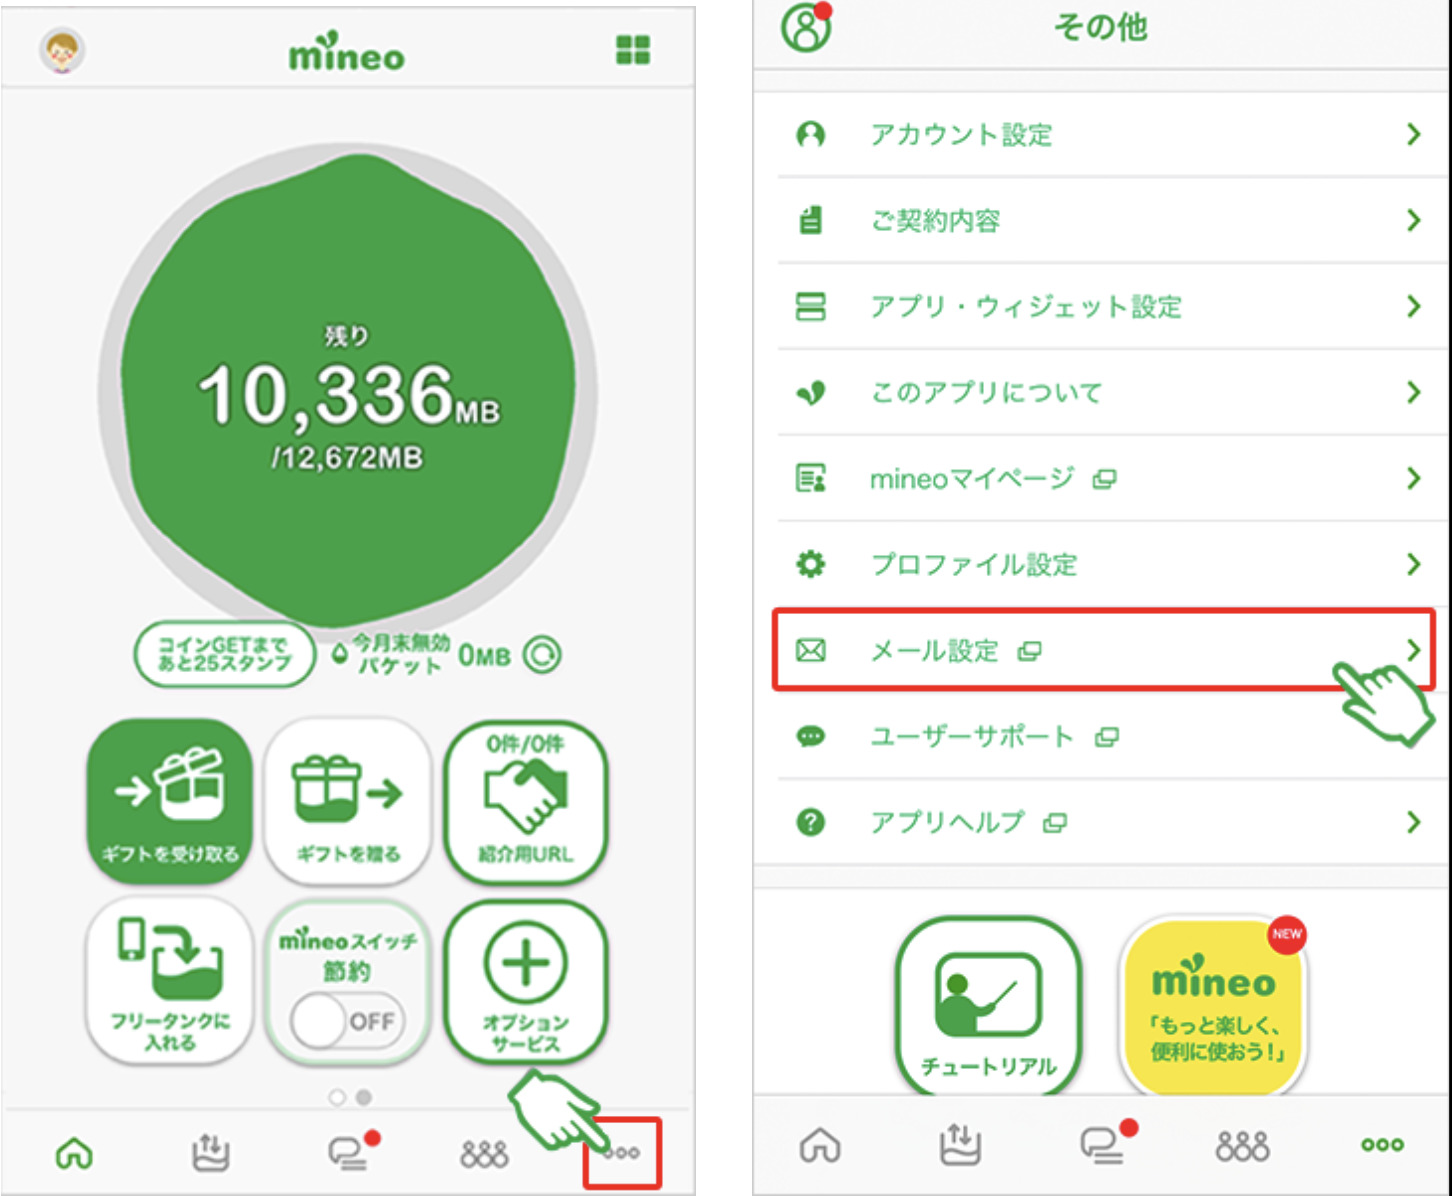Expand プロファイル設定 via its chevron

[1413, 564]
